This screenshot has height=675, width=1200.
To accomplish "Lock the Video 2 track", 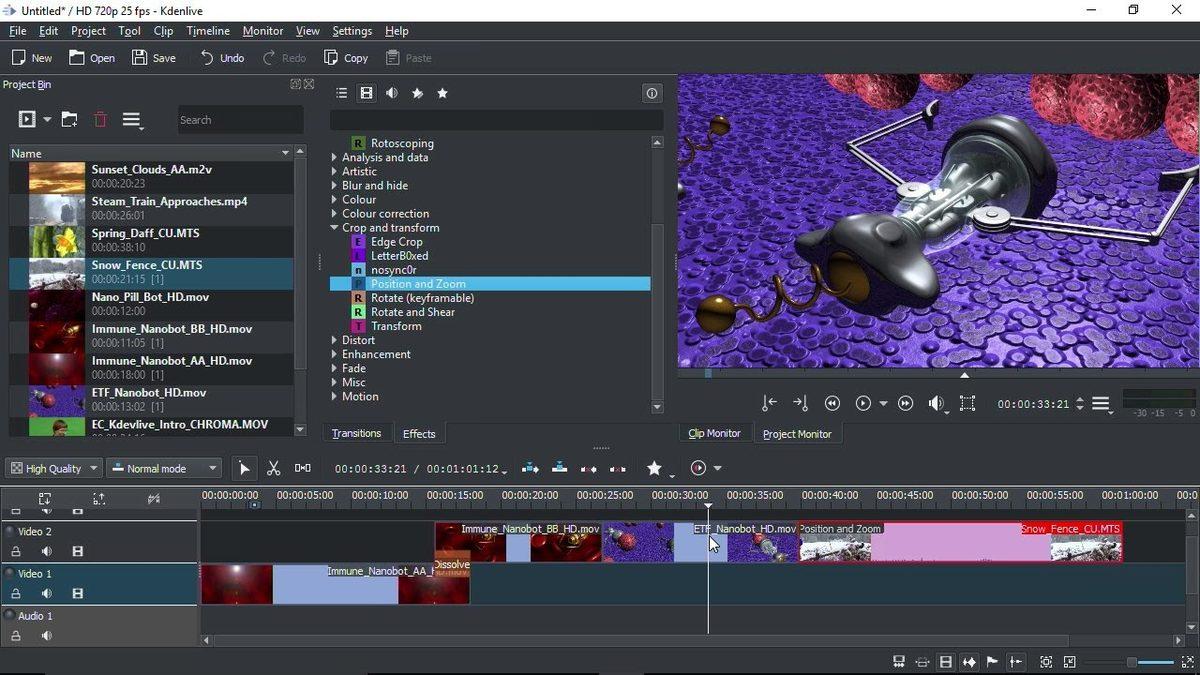I will [16, 551].
